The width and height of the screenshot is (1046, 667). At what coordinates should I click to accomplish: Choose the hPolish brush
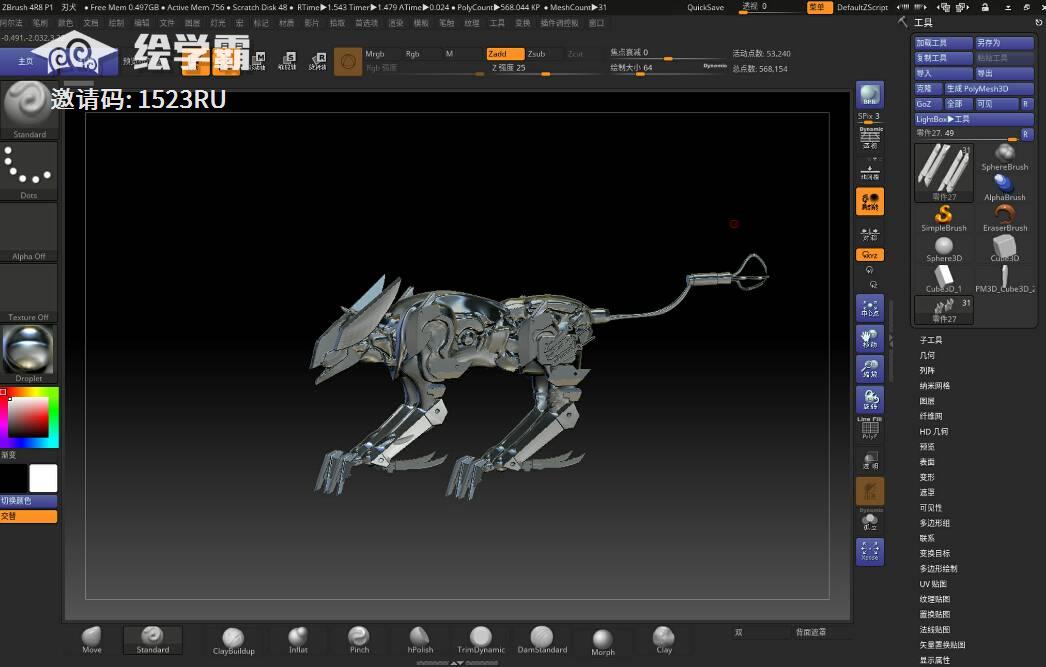click(x=420, y=640)
